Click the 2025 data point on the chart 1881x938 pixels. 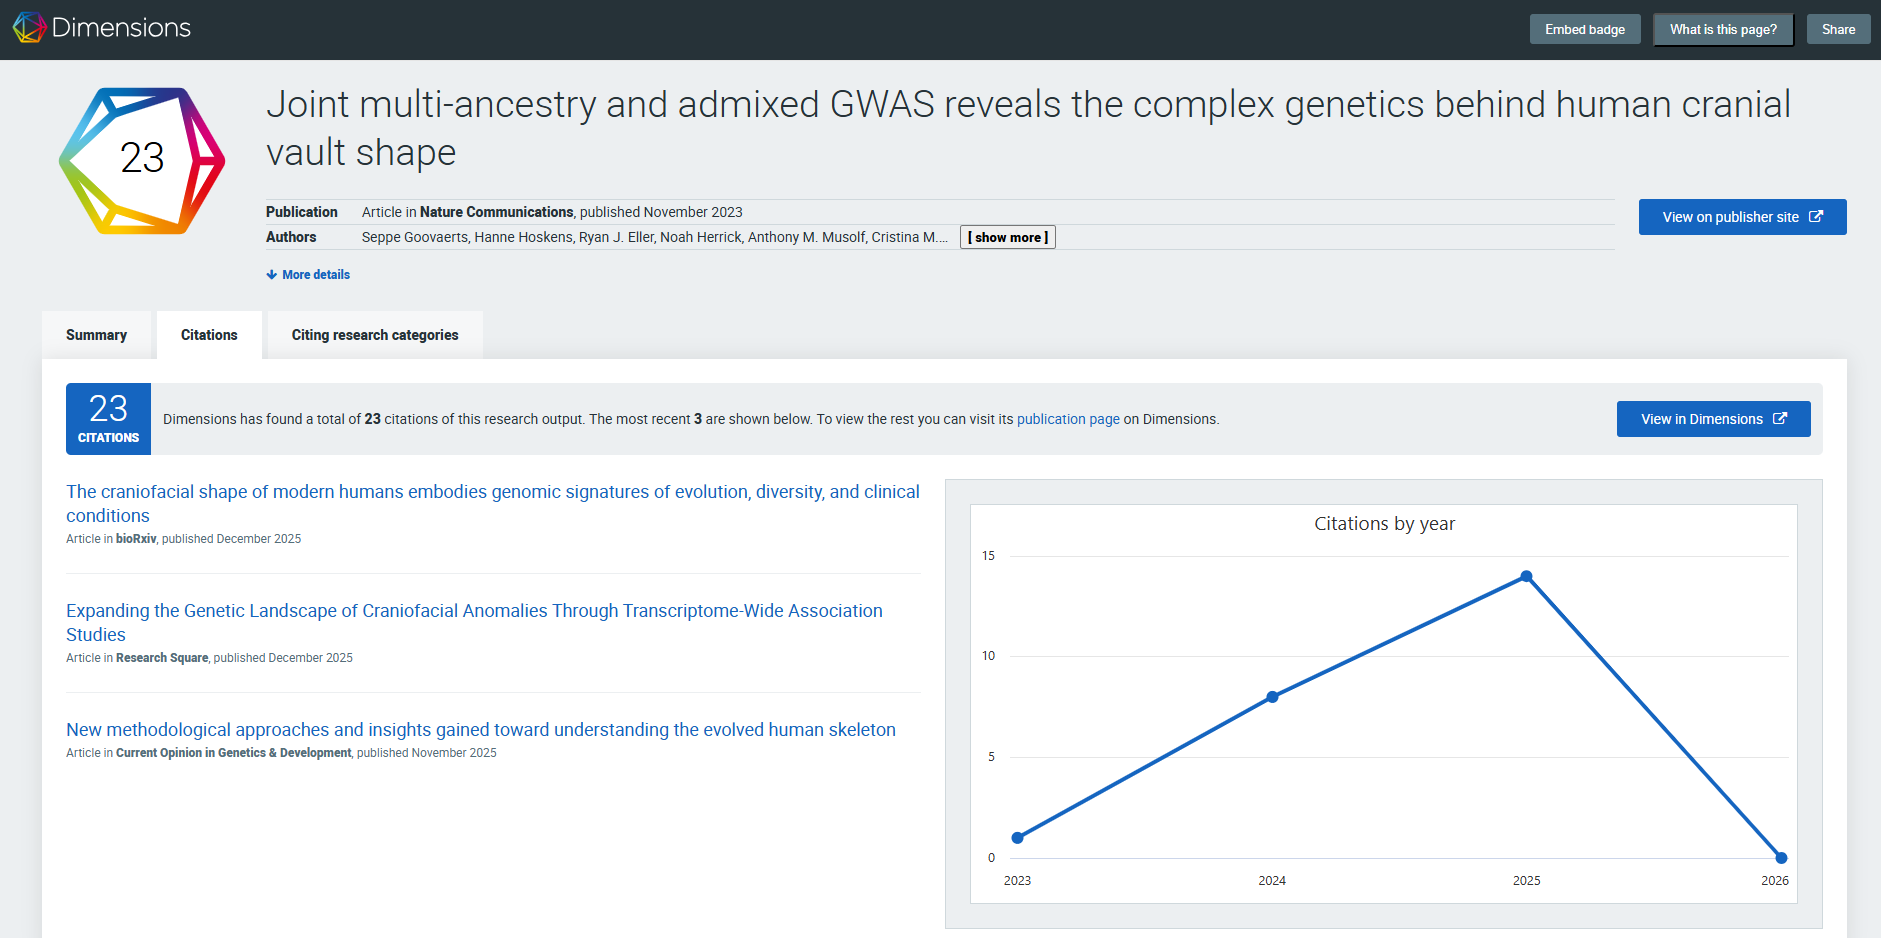(1526, 576)
